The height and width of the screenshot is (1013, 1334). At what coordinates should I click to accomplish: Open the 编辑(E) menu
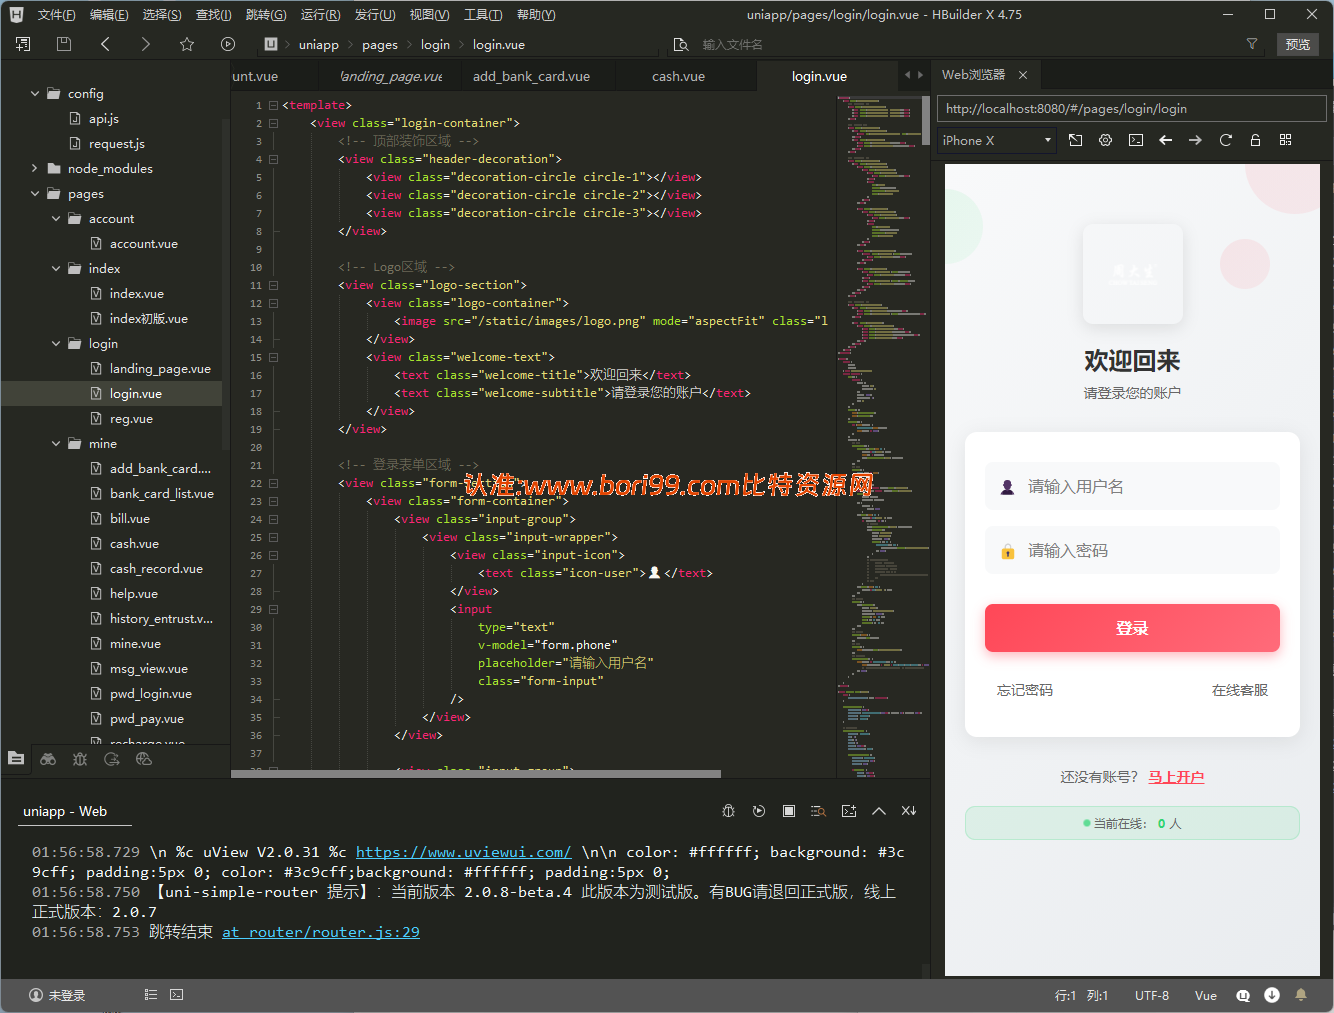click(109, 15)
